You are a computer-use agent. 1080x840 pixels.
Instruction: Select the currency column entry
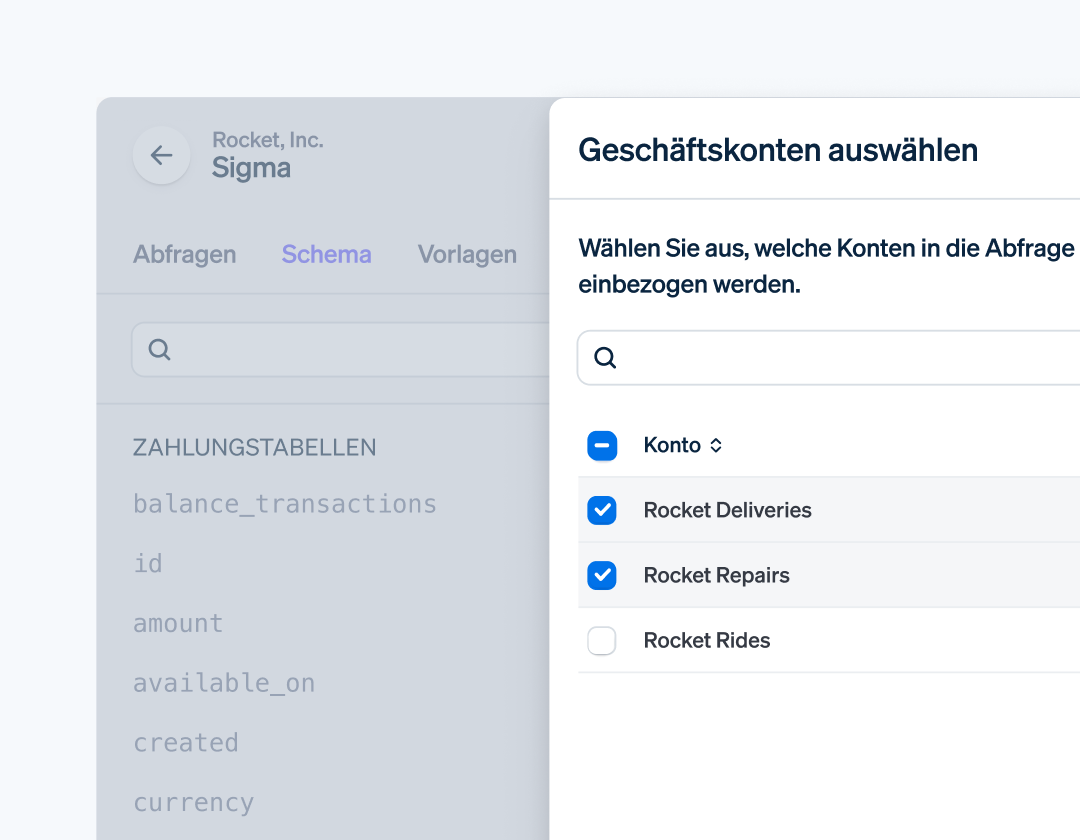tap(194, 803)
